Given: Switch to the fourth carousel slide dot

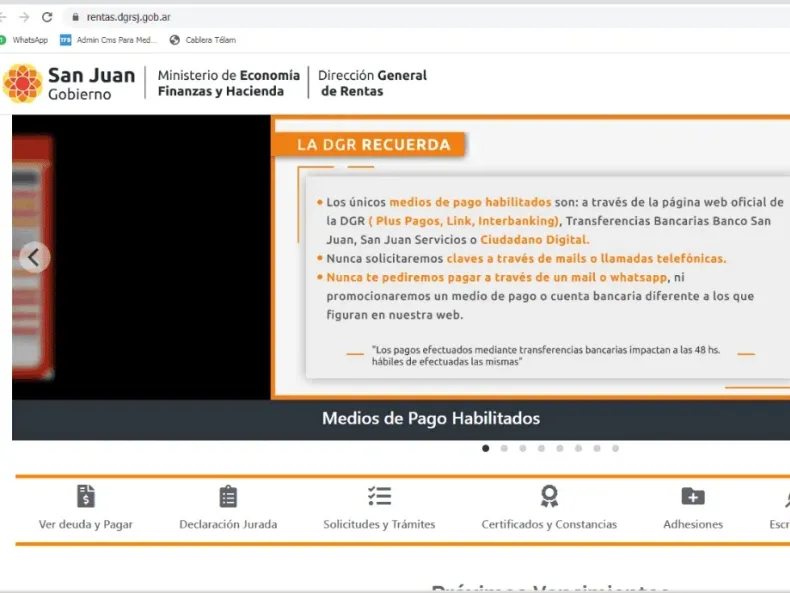Looking at the screenshot, I should 541,448.
